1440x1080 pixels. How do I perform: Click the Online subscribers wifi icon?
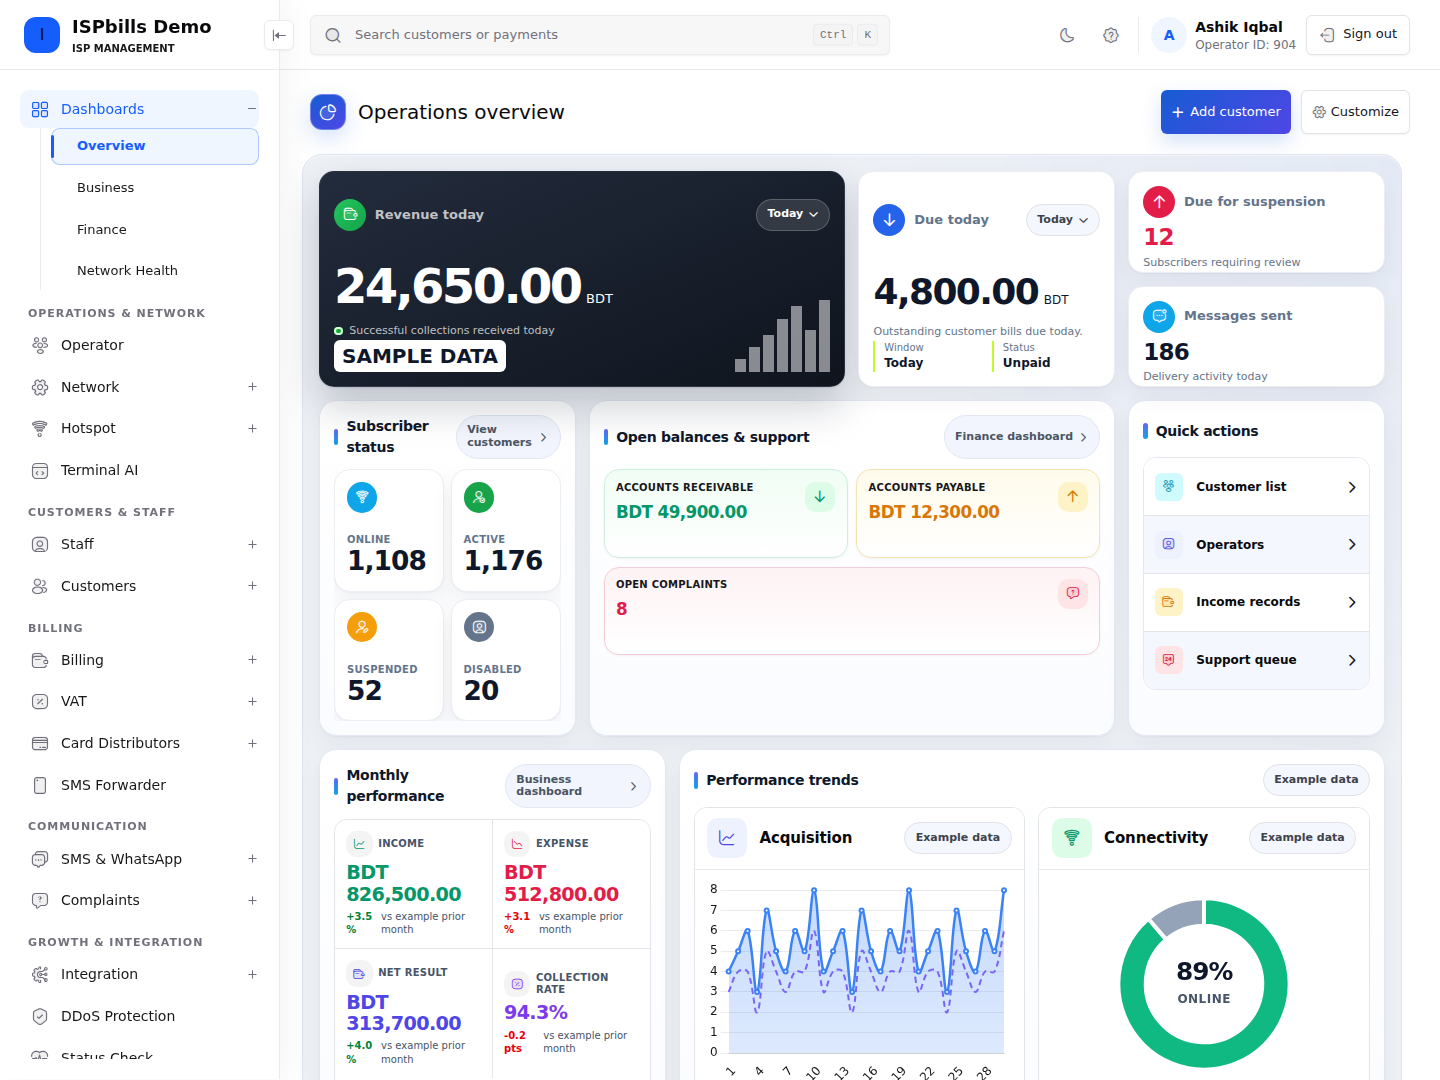pos(362,497)
